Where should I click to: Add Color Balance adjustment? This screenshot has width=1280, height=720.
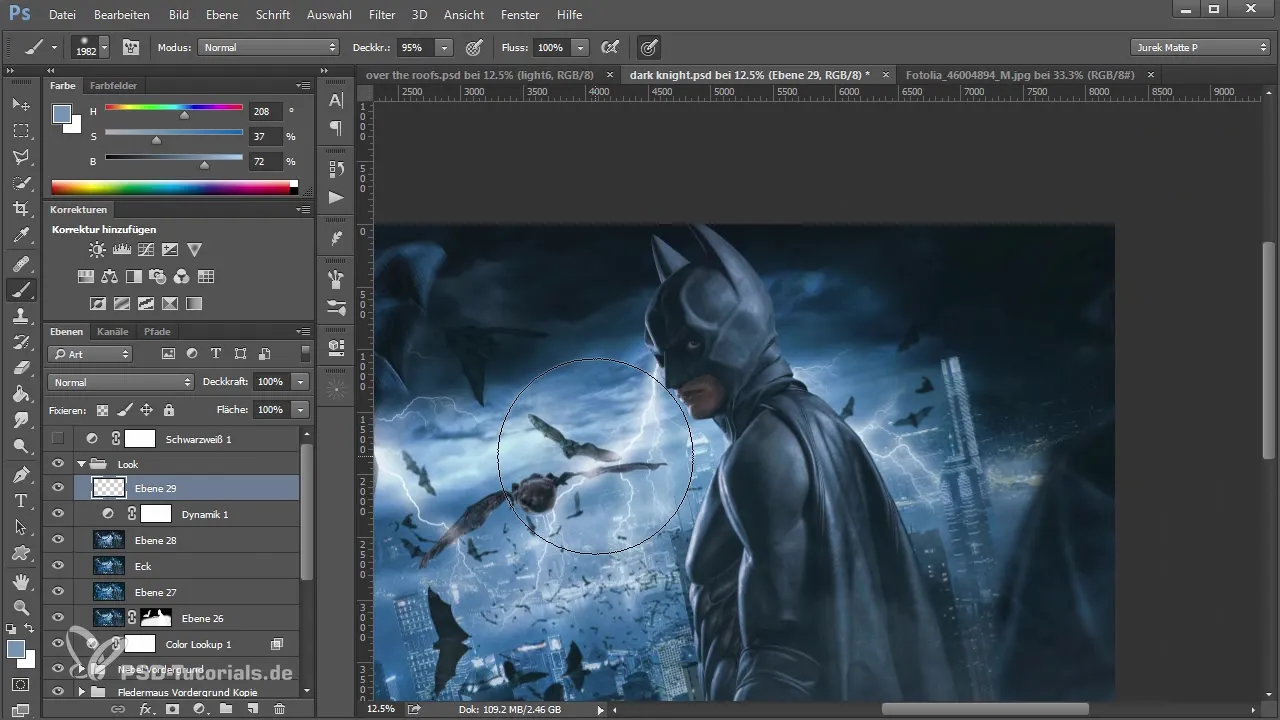pyautogui.click(x=110, y=277)
